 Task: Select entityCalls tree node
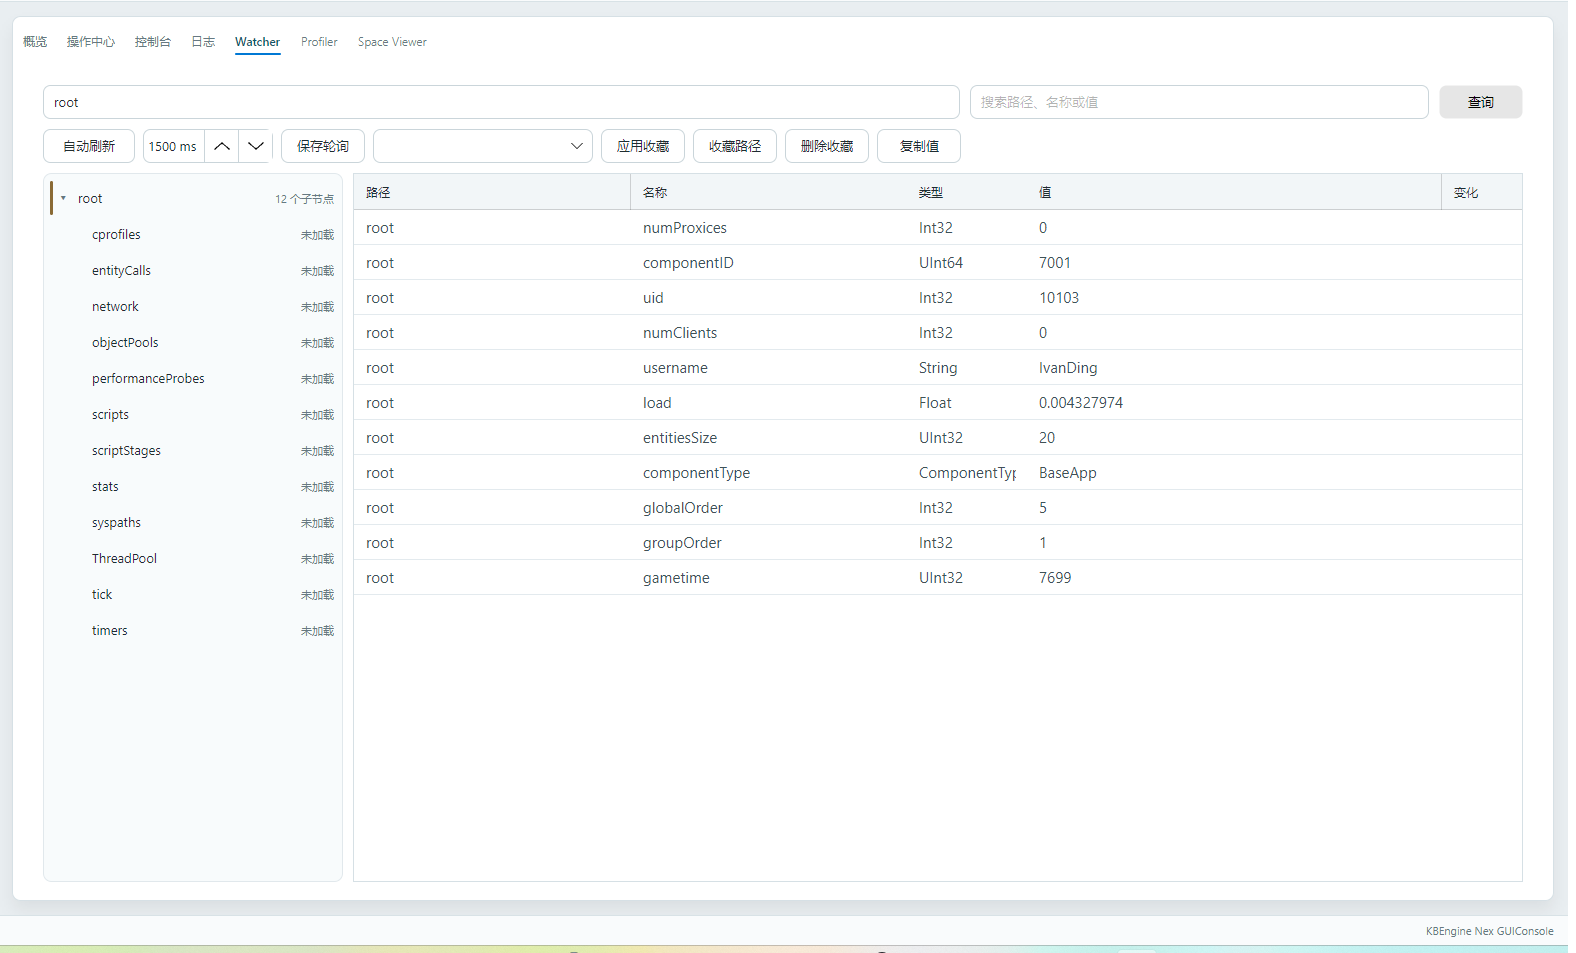[x=121, y=271]
